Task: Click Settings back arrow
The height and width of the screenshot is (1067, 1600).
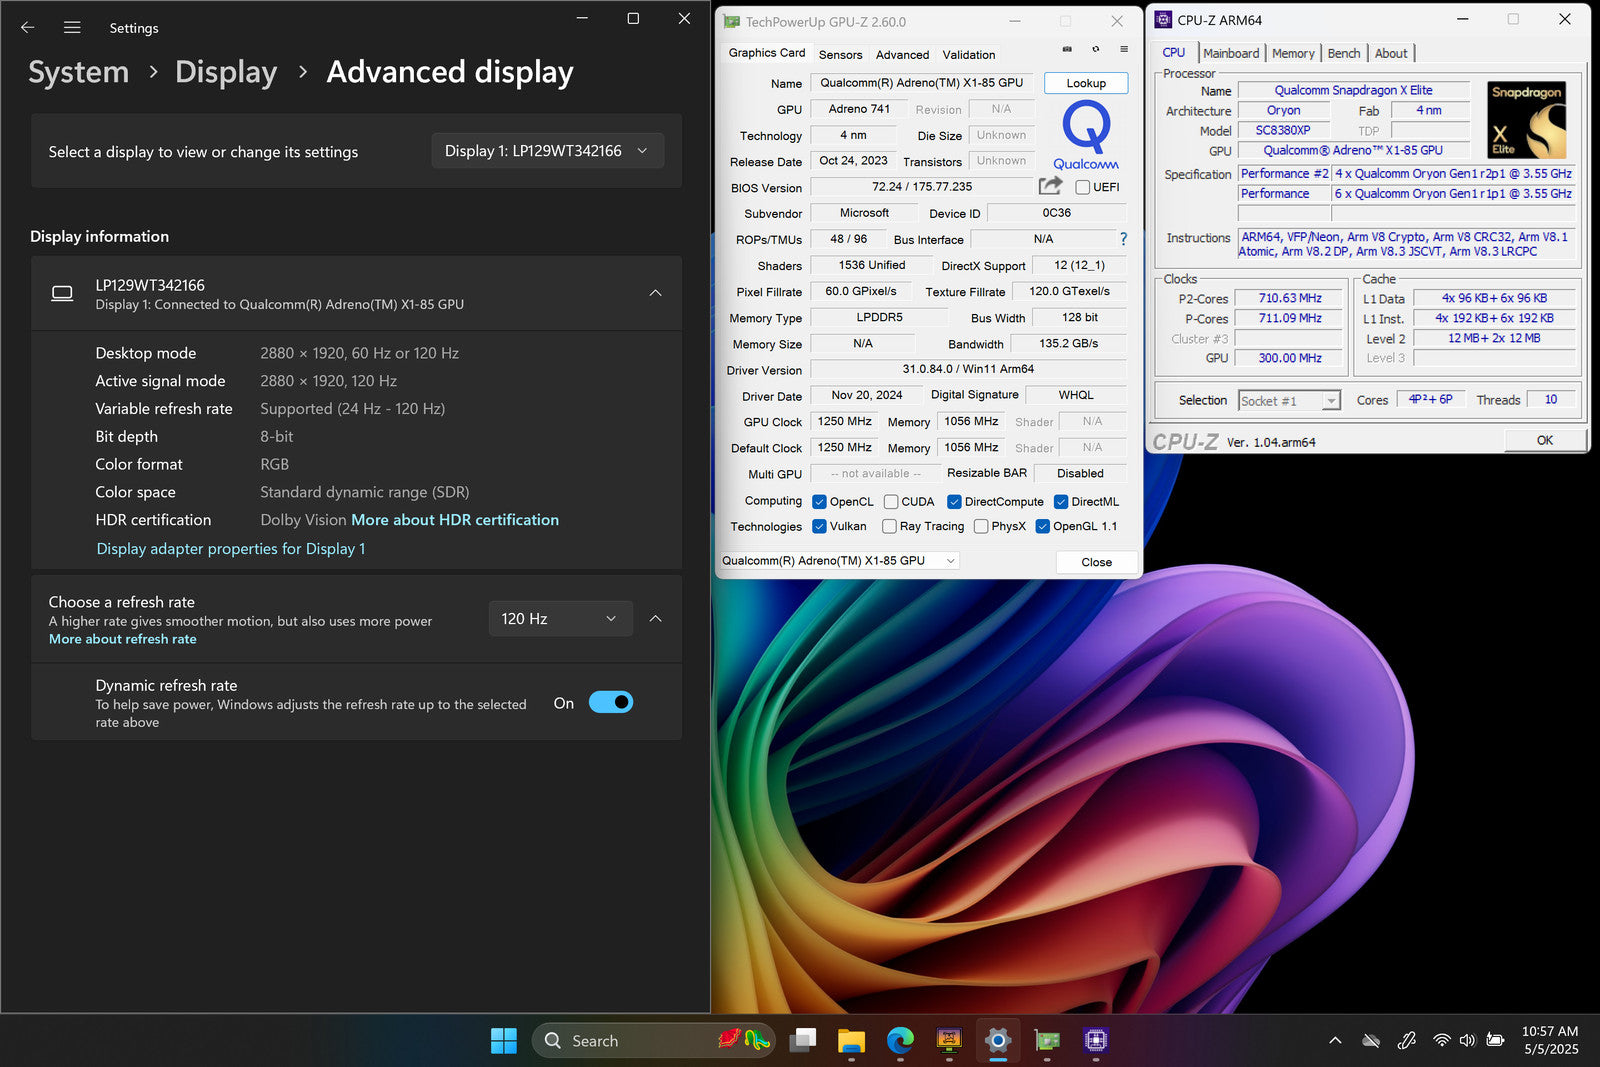Action: [x=27, y=28]
